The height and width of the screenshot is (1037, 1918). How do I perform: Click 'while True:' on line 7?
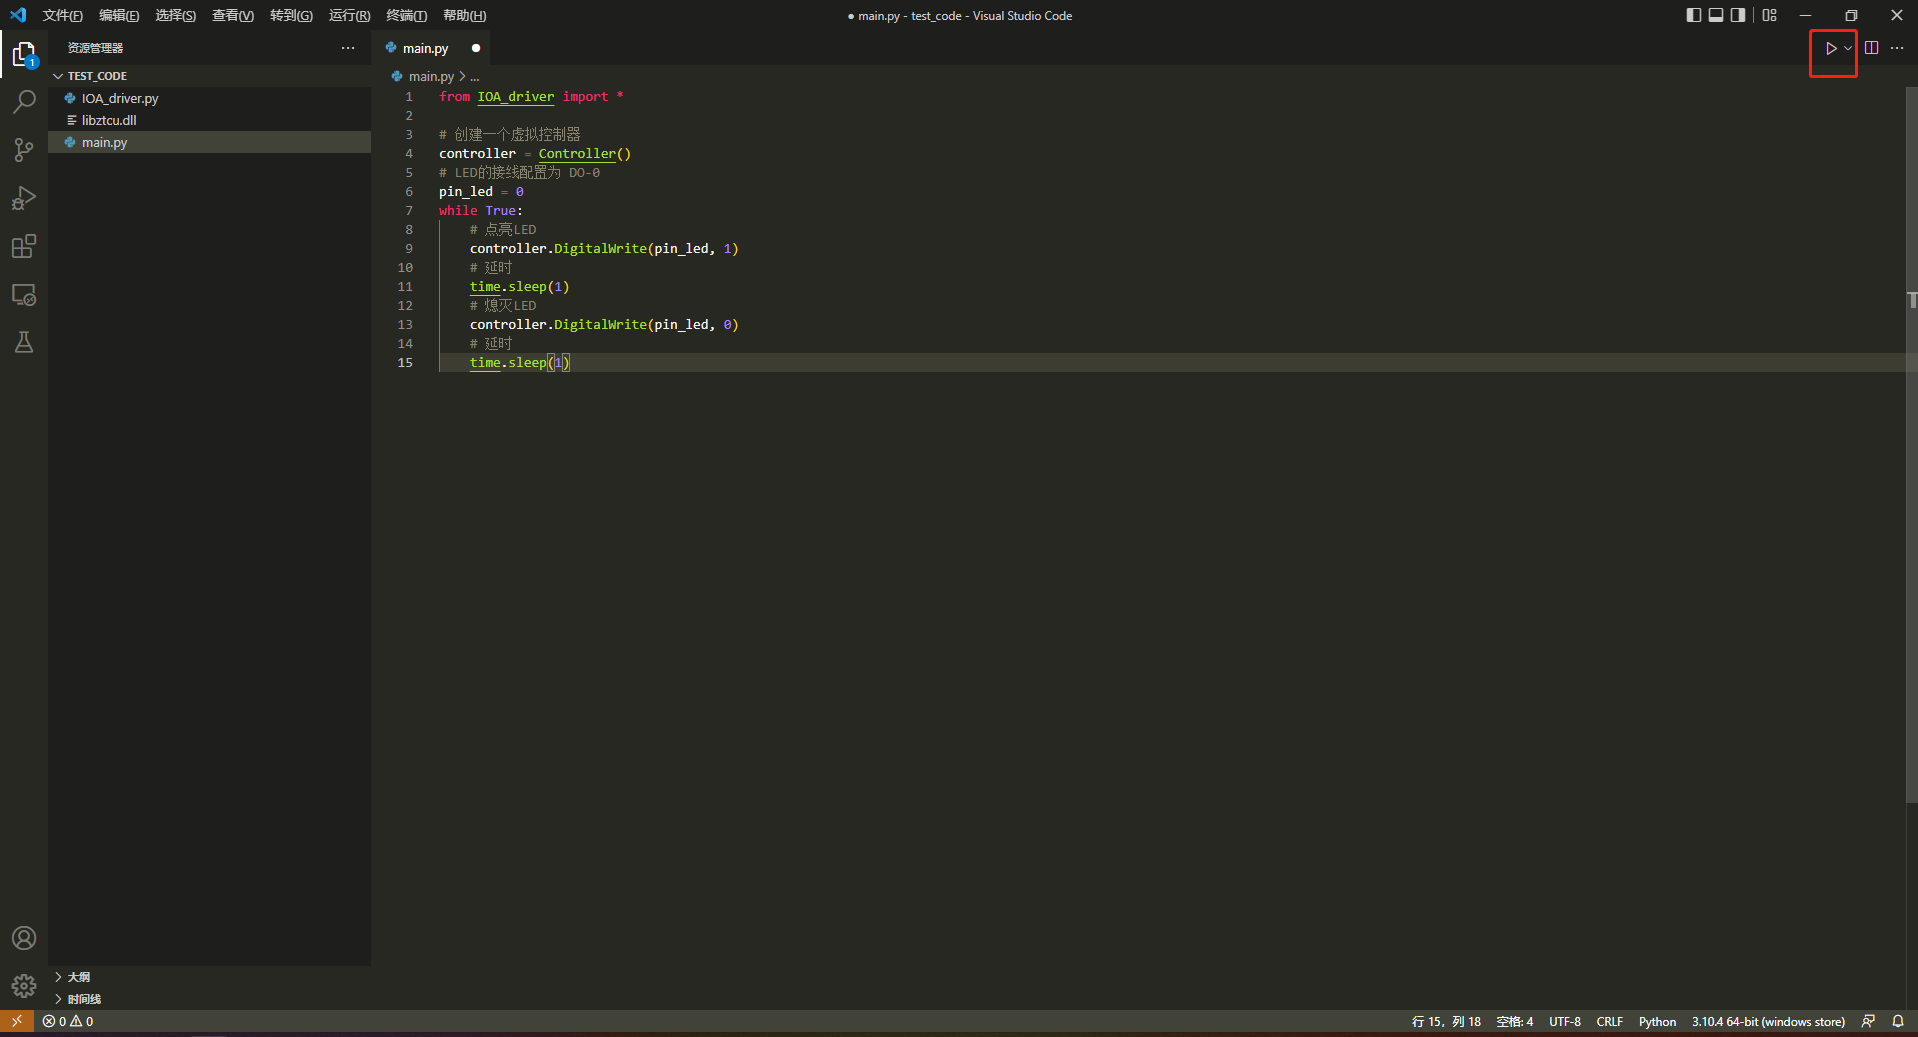point(480,210)
